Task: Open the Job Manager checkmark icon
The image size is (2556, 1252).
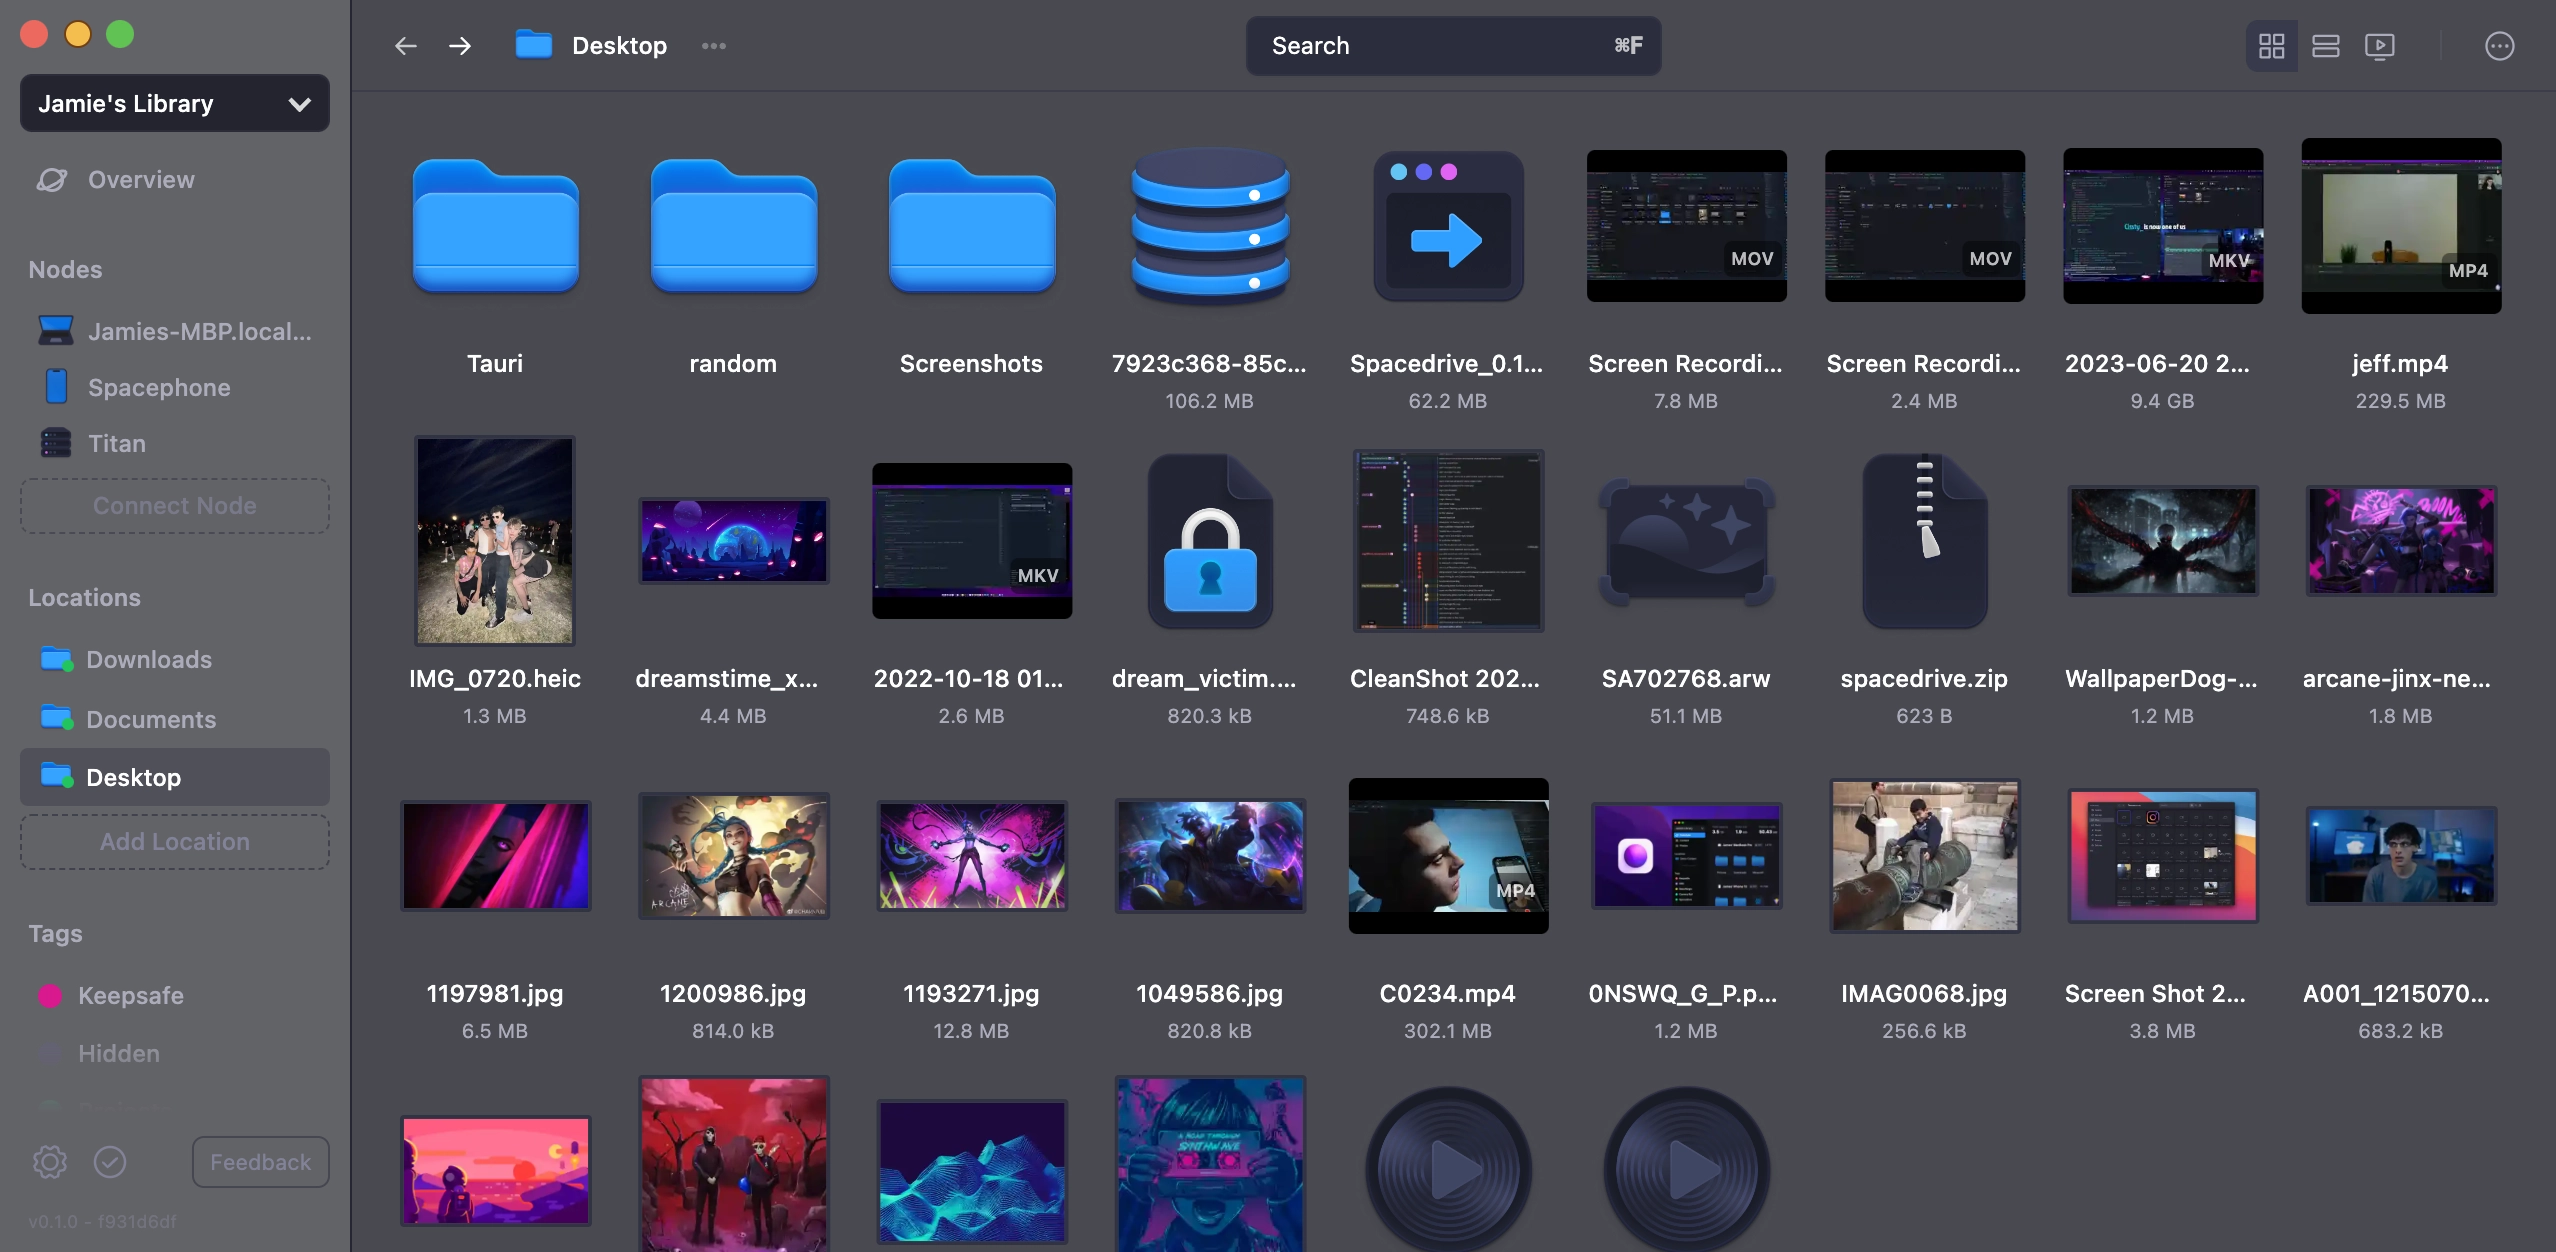Action: click(109, 1161)
